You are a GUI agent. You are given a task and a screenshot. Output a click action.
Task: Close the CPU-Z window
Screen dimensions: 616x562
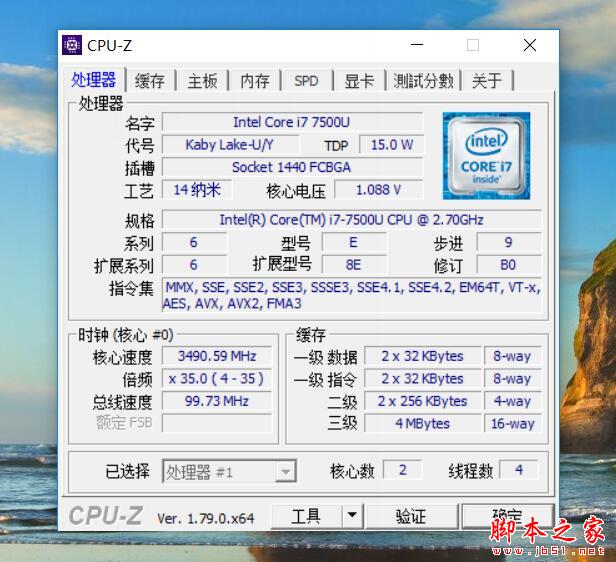point(530,45)
